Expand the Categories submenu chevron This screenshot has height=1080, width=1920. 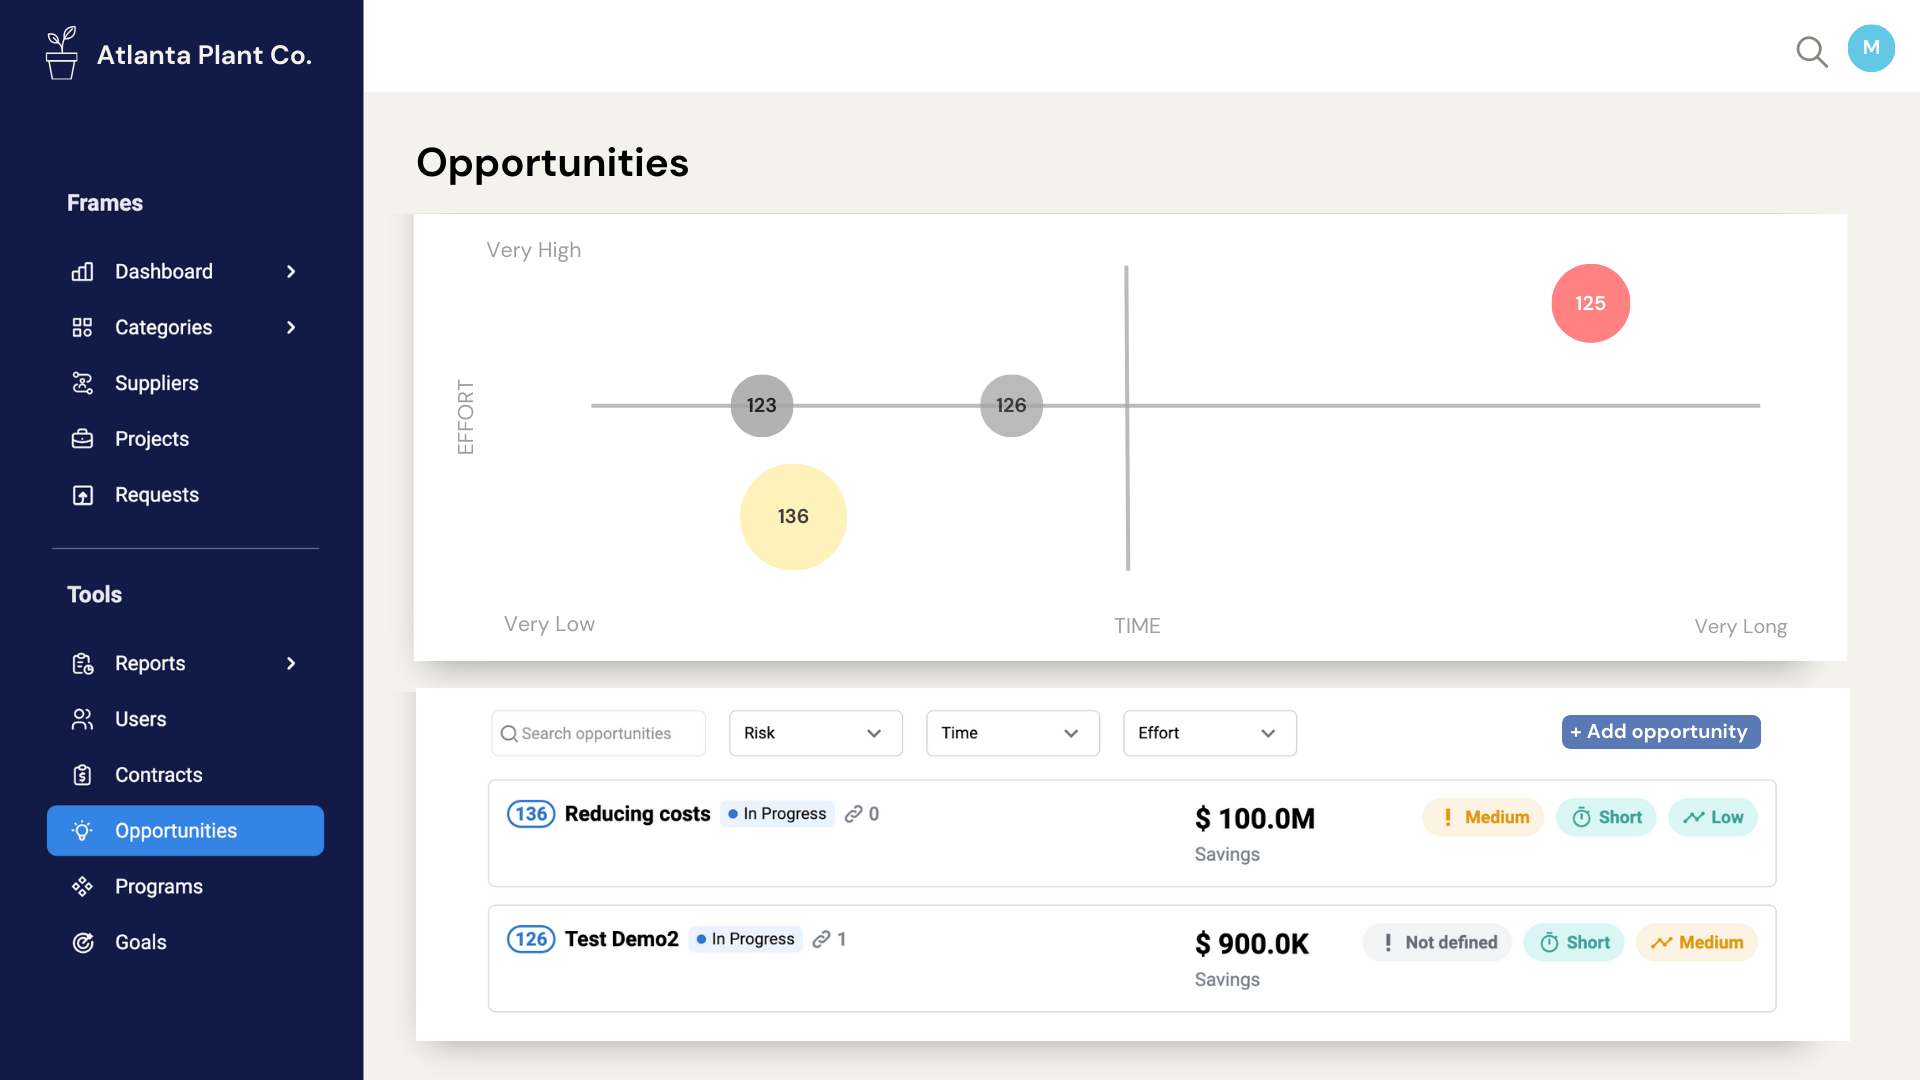[x=291, y=328]
